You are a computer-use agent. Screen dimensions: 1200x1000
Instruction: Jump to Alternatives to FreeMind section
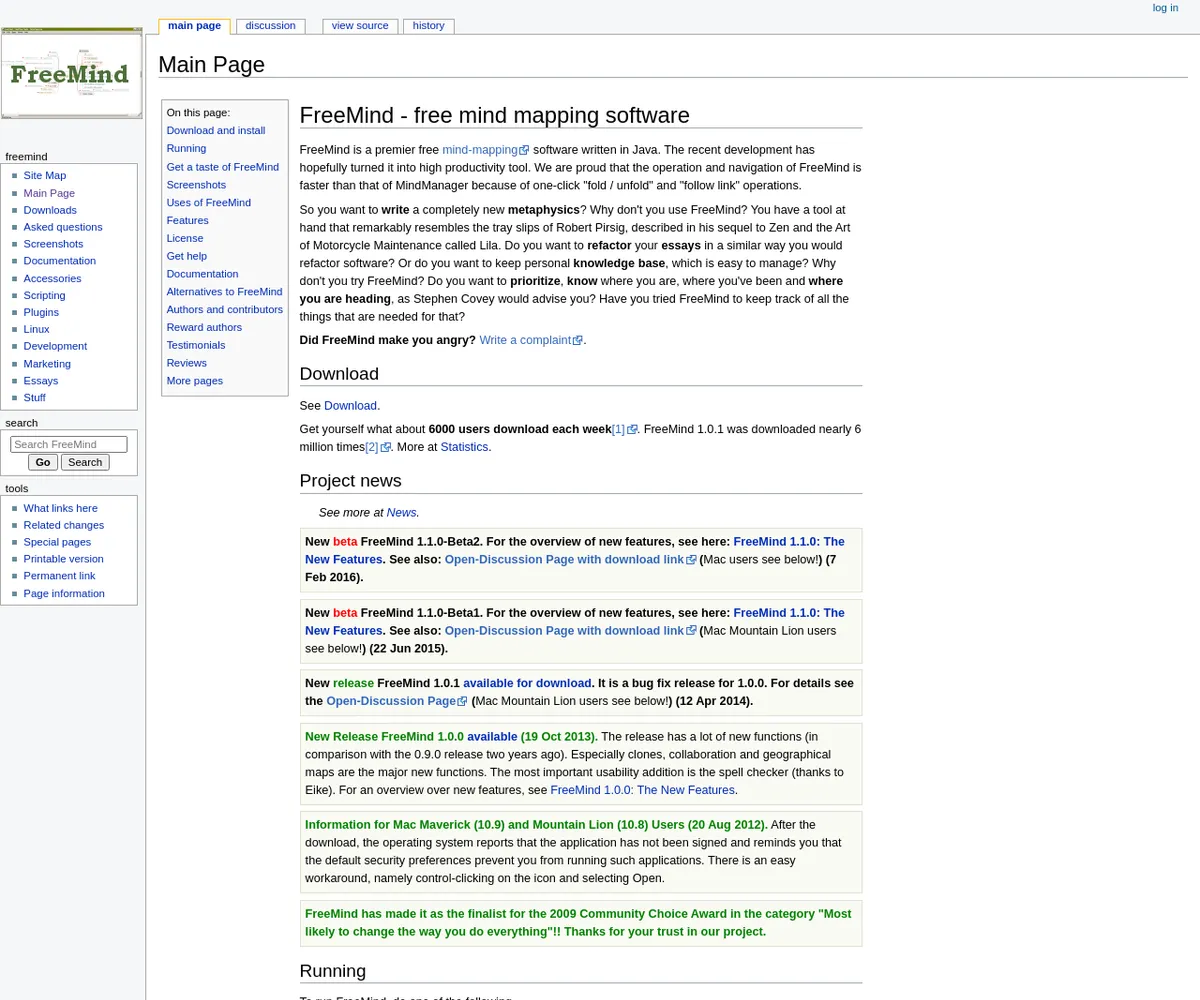pyautogui.click(x=224, y=292)
